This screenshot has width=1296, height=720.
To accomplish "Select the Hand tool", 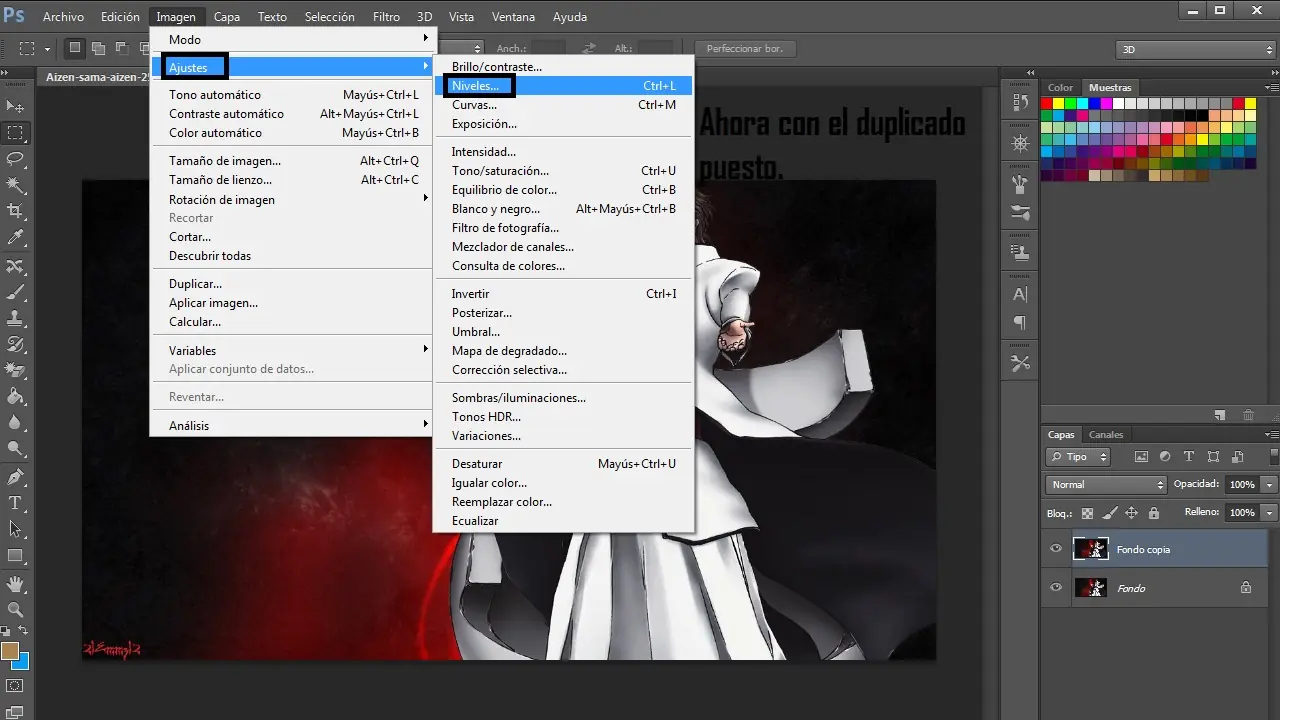I will pos(15,583).
